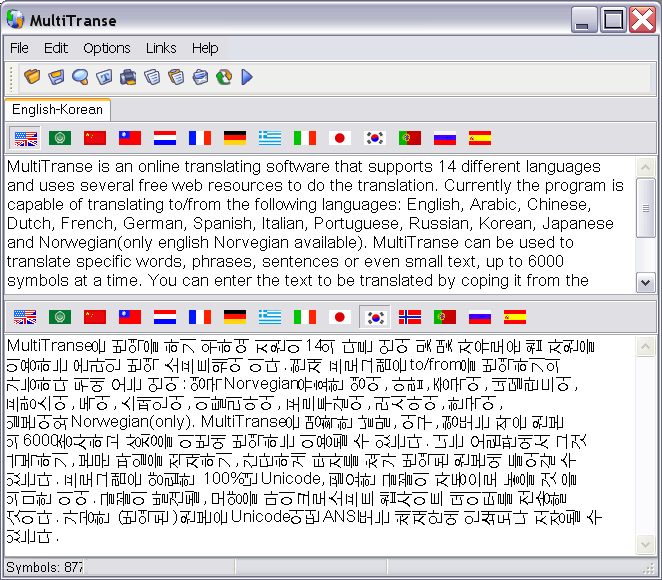Click the swap languages arrows icon
This screenshot has height=580, width=662.
pos(224,77)
